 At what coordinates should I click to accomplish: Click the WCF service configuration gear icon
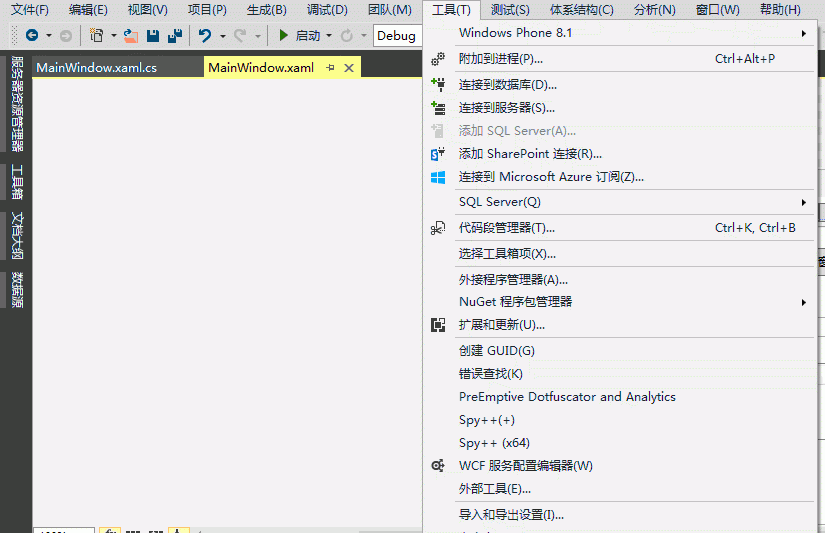click(438, 466)
